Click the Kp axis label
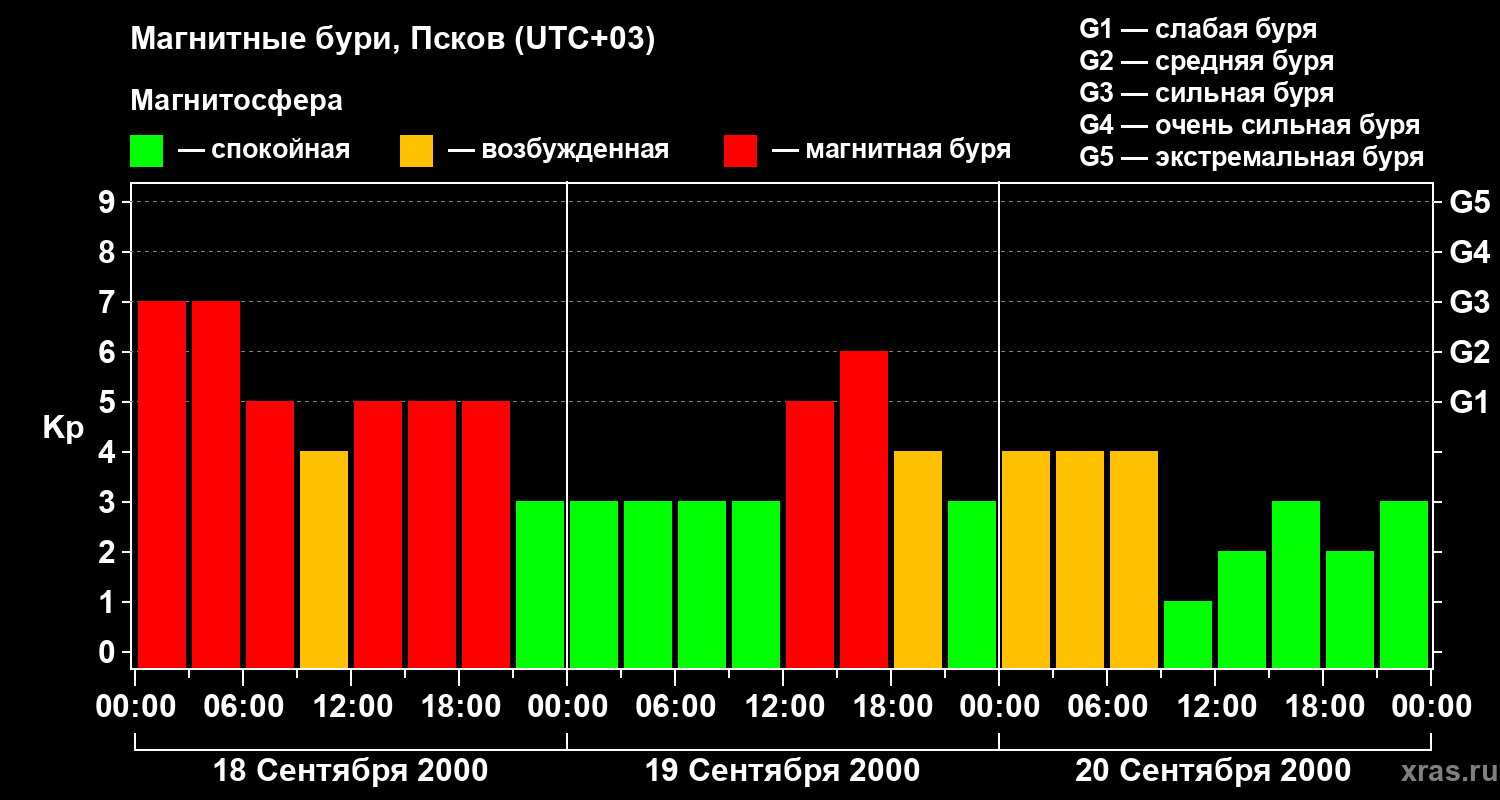 point(64,428)
